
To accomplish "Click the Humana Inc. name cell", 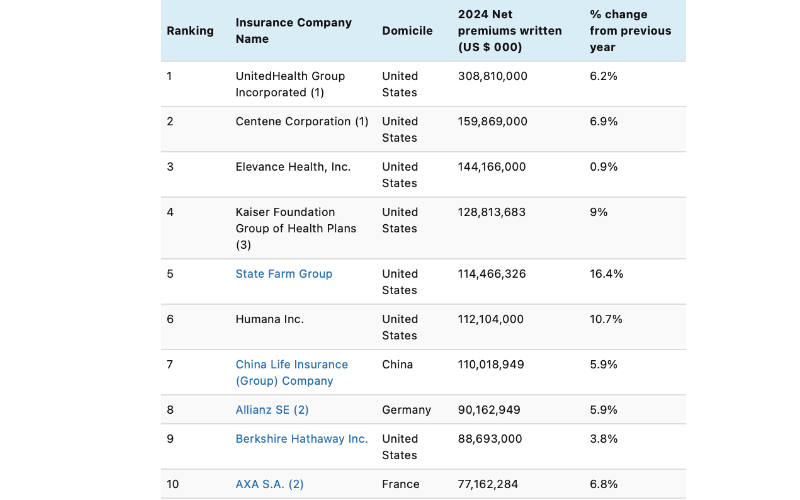I will (x=269, y=319).
